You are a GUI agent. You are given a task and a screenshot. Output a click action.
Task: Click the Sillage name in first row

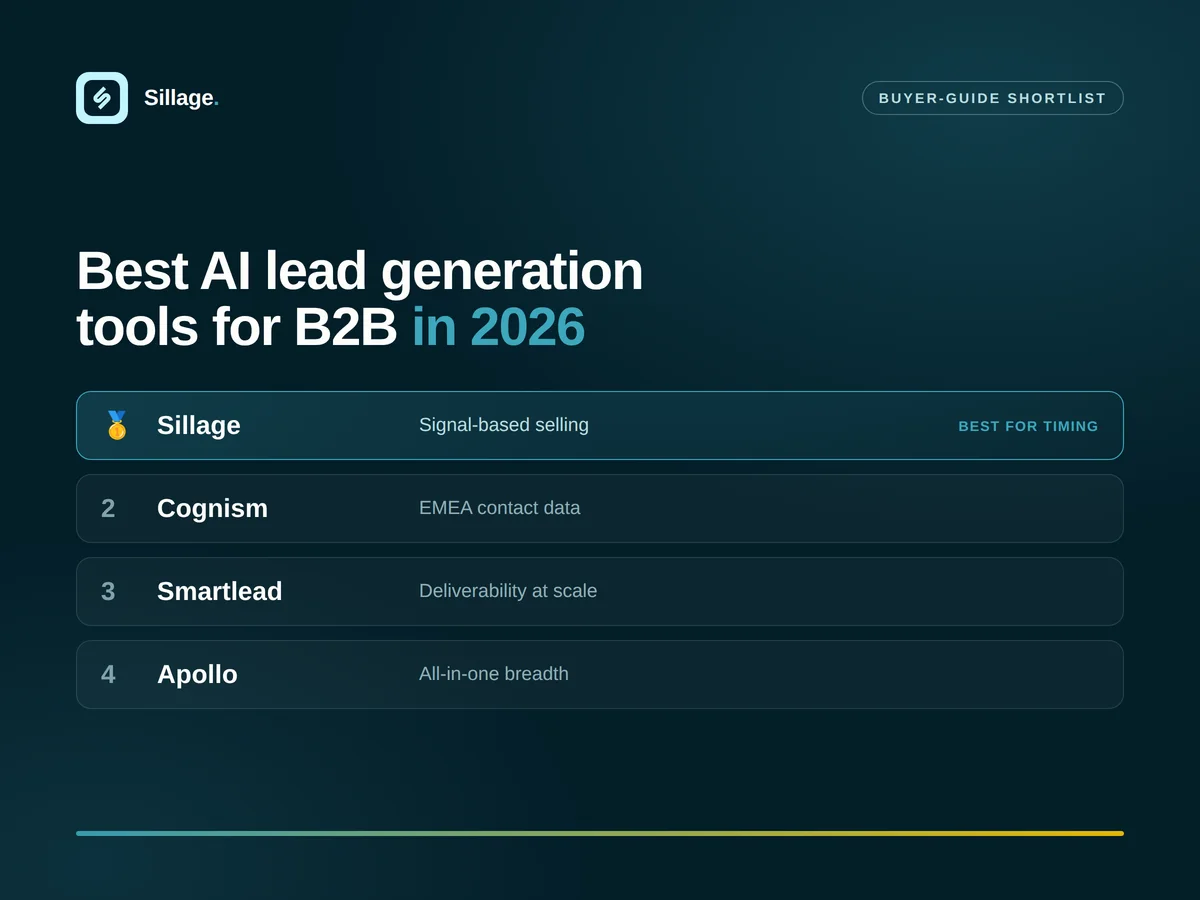click(199, 426)
